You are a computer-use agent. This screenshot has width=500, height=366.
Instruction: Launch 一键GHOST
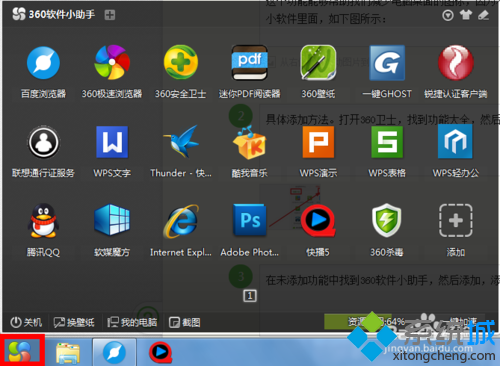pos(387,63)
